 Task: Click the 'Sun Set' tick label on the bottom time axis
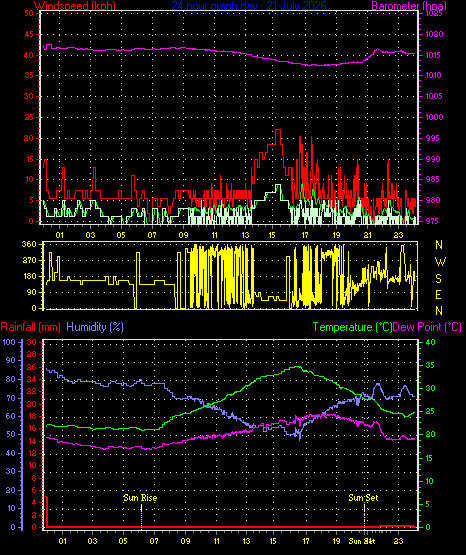362,541
